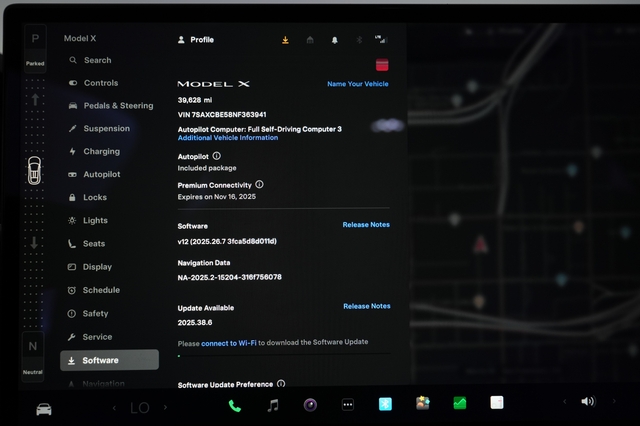Tap the update download progress bar
Image resolution: width=640 pixels, height=426 pixels.
(284, 355)
